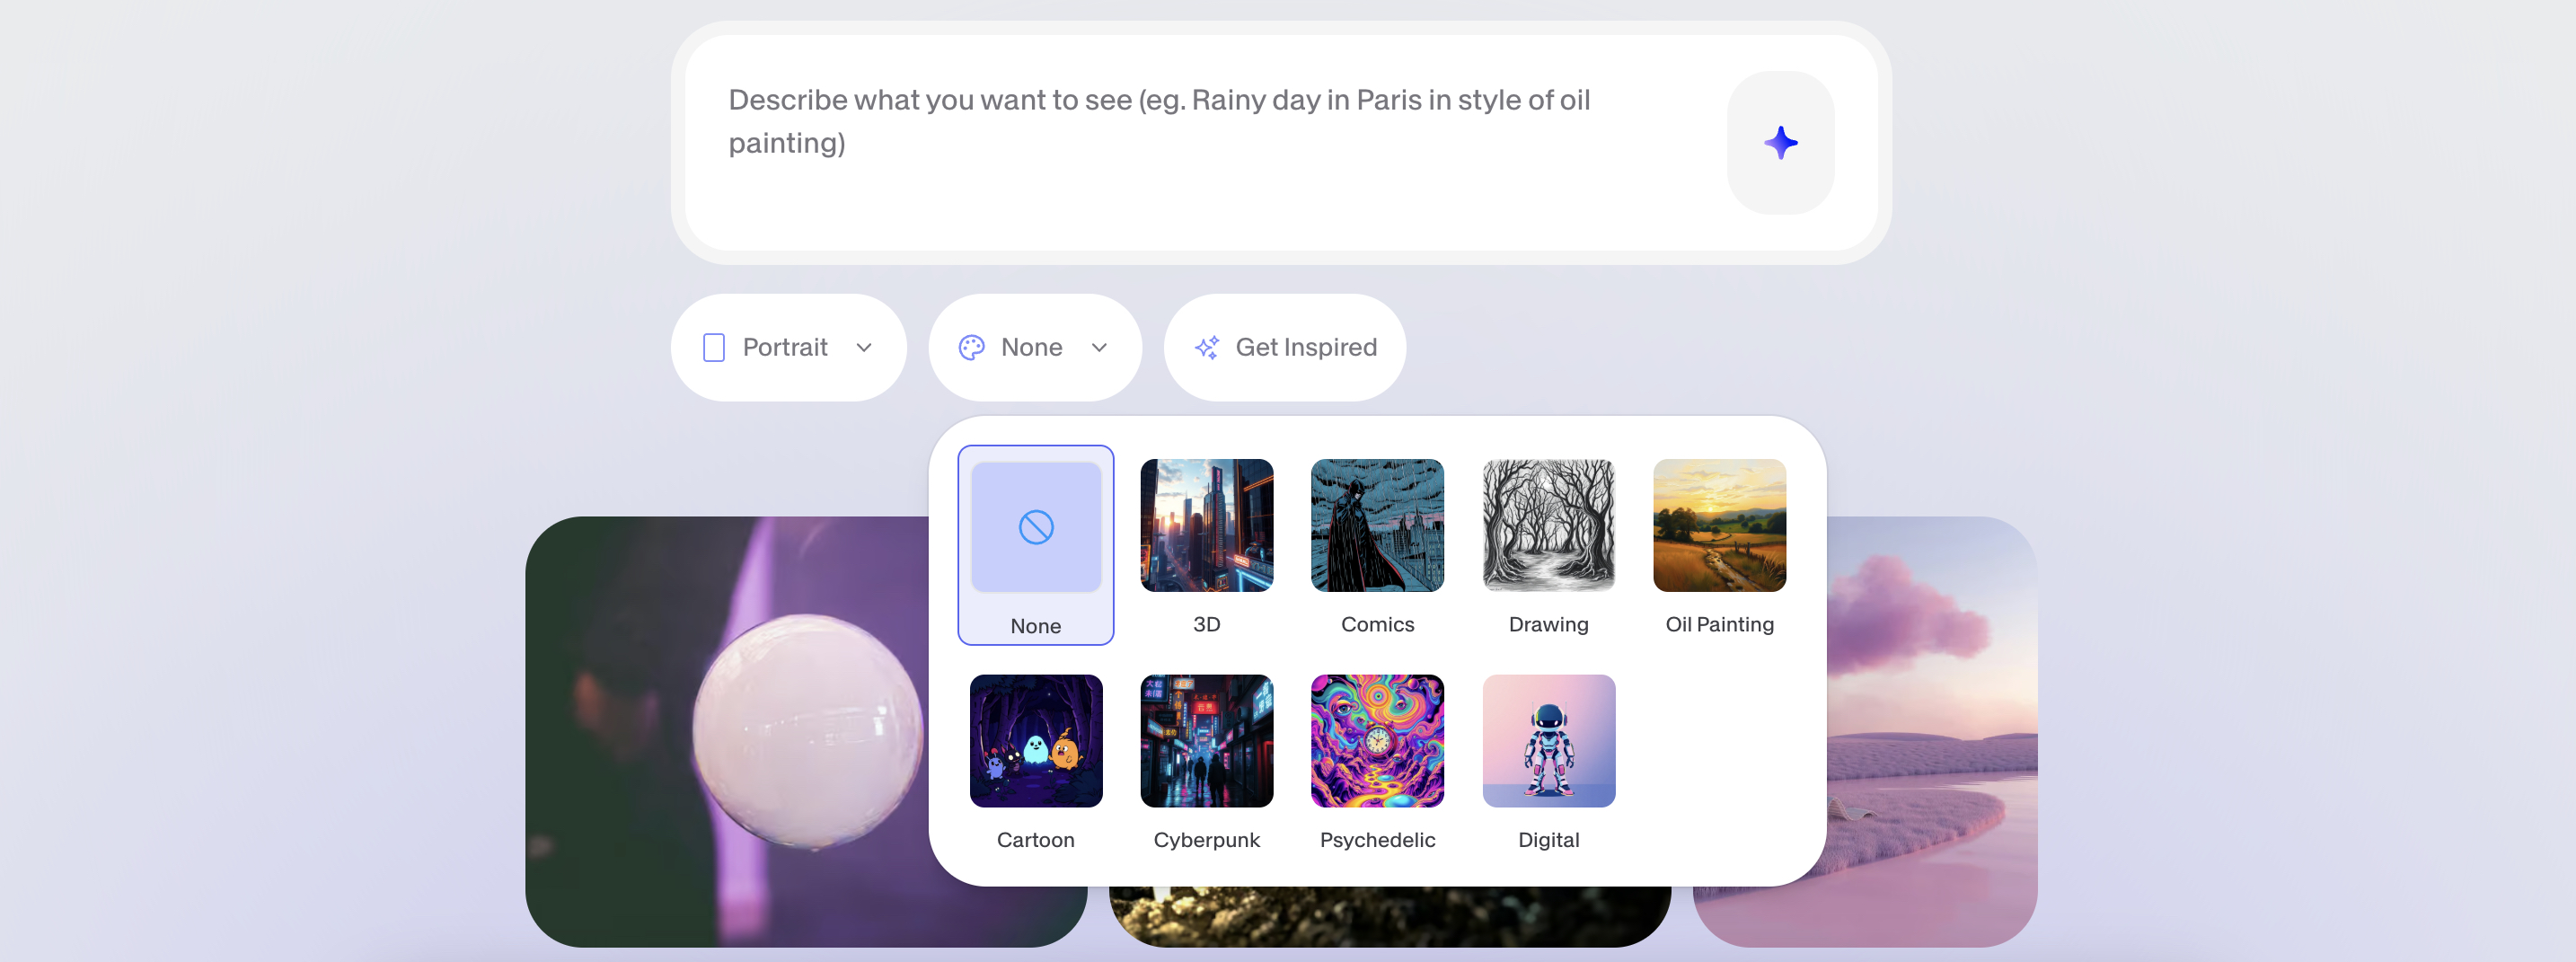The width and height of the screenshot is (2576, 962).
Task: Pick the Cyberpunk neon street style
Action: click(1207, 741)
